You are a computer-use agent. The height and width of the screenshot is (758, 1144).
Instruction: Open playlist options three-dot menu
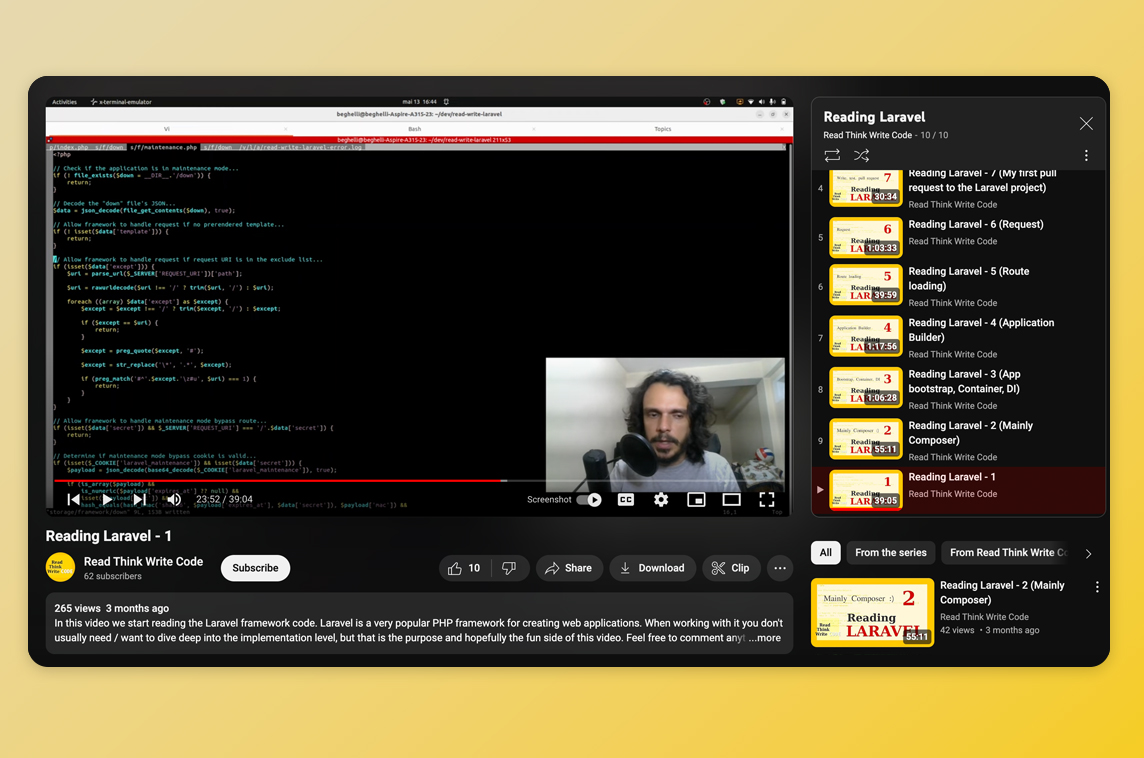1086,155
